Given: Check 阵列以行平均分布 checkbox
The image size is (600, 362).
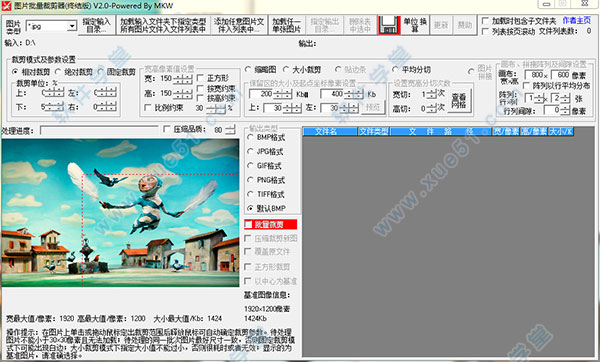Looking at the screenshot, I should [526, 85].
